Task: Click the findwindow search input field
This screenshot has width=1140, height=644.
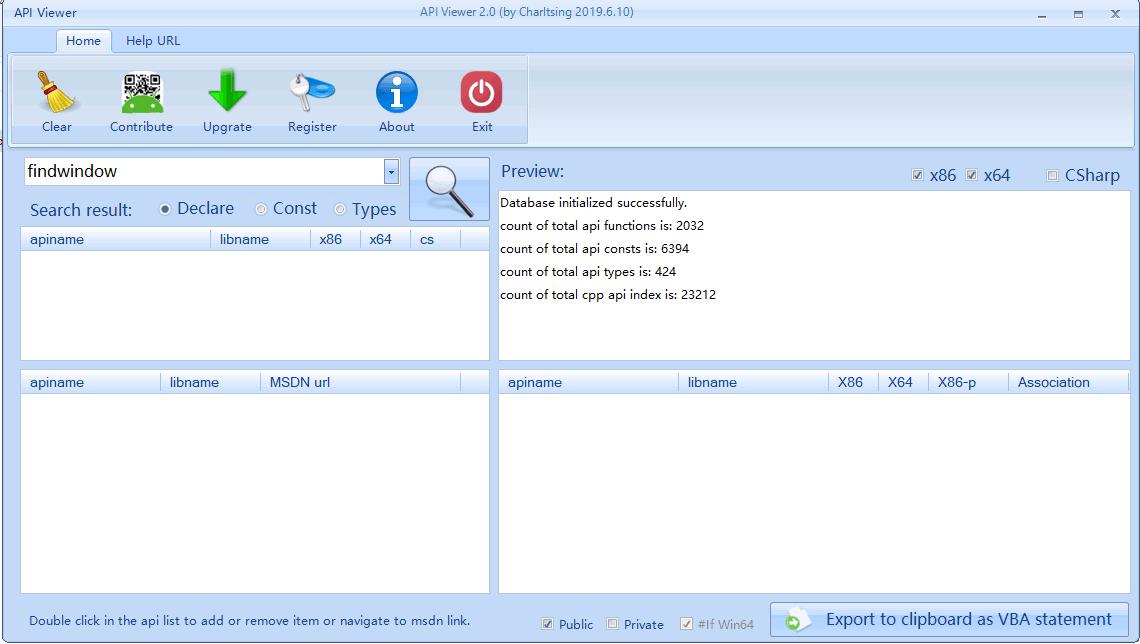Action: tap(204, 172)
